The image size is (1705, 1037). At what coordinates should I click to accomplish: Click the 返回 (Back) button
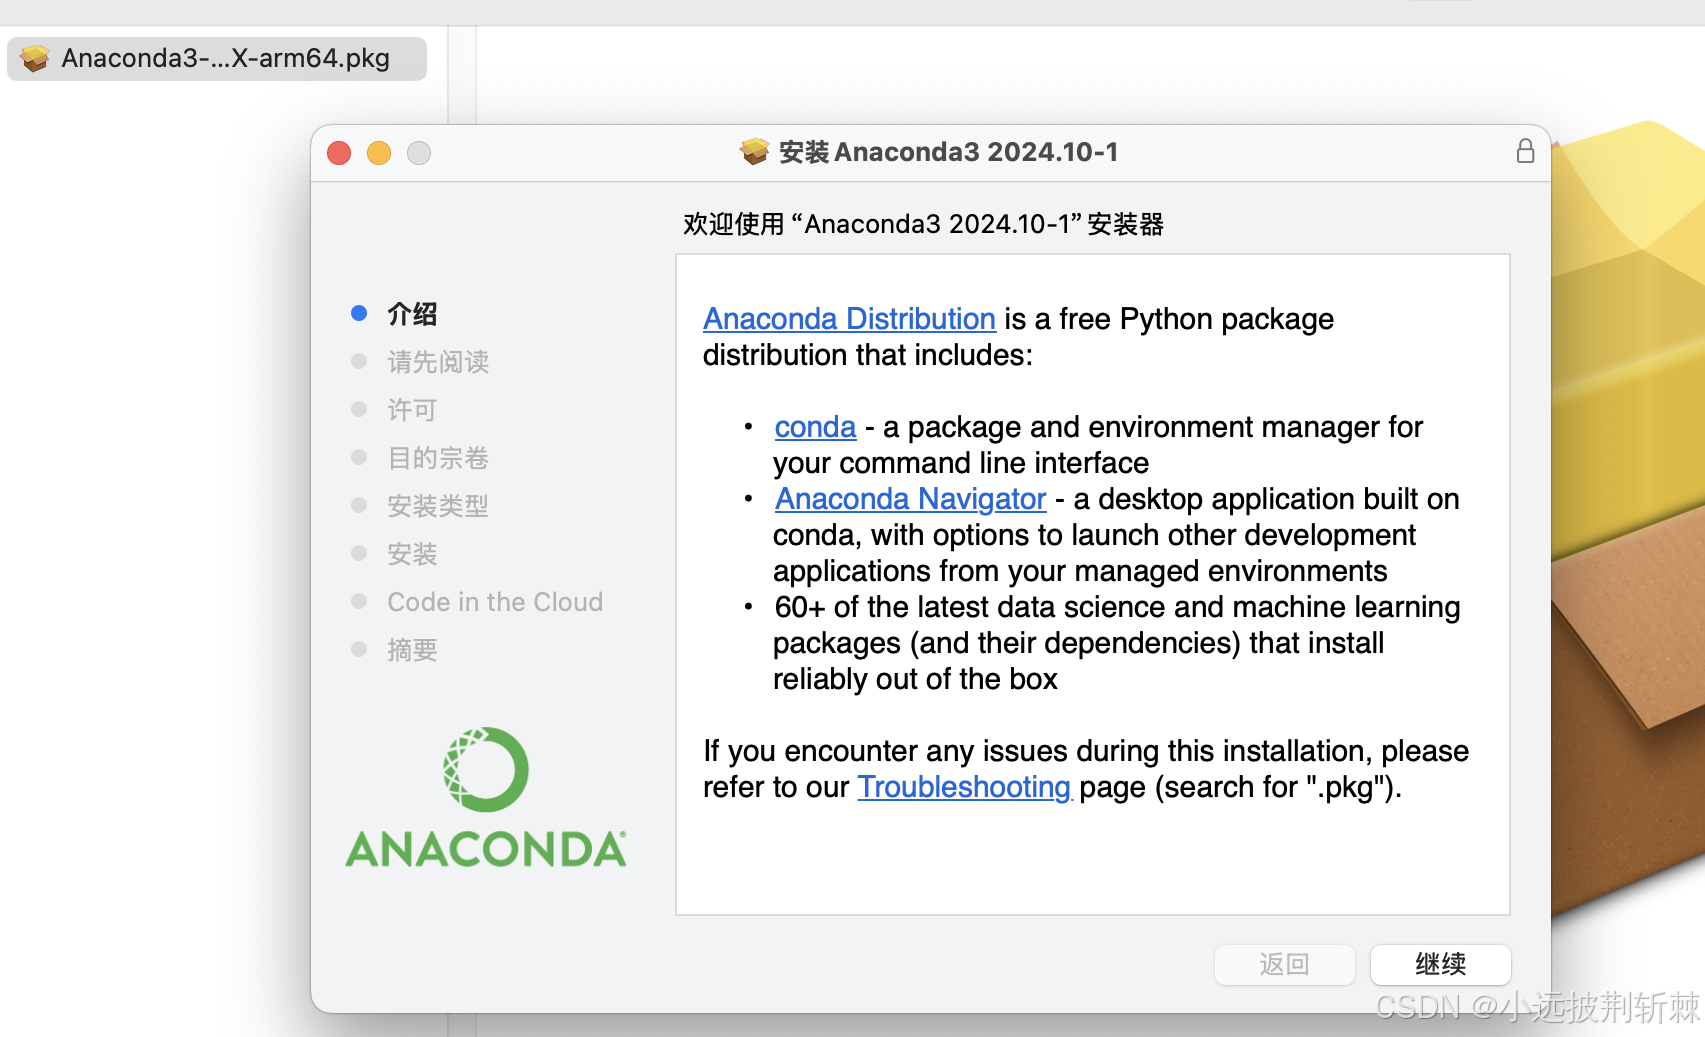1284,964
